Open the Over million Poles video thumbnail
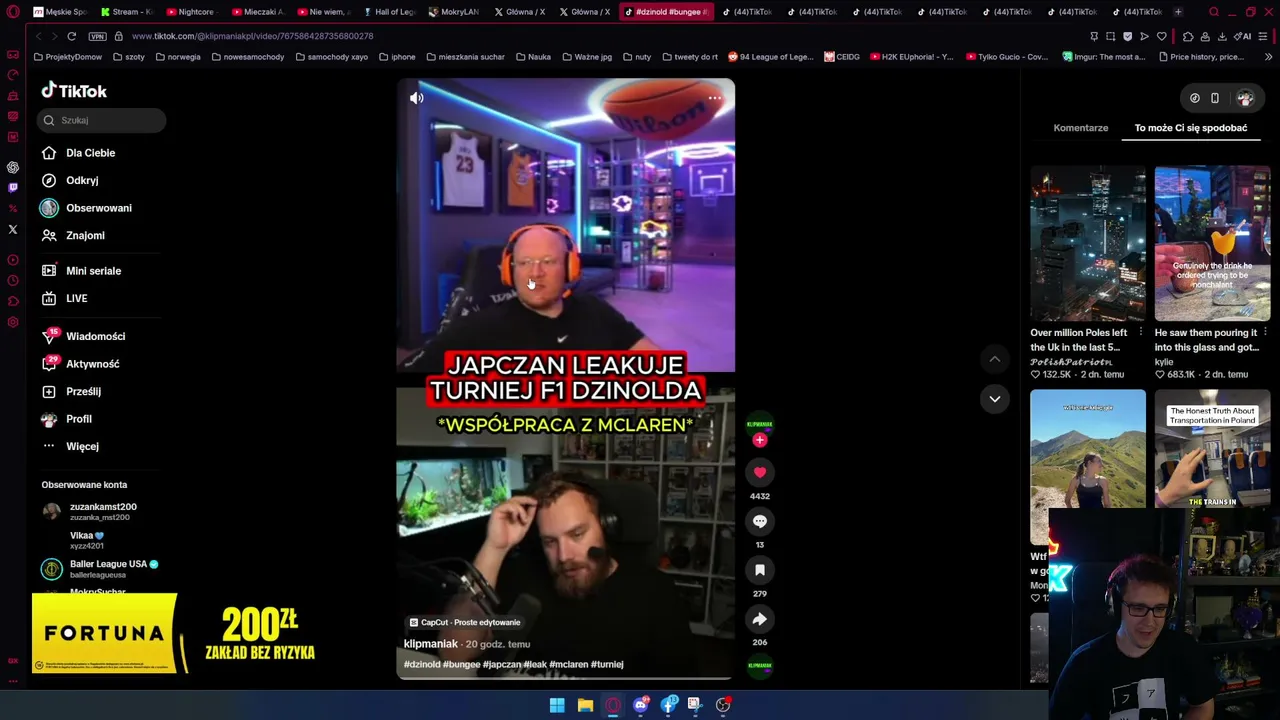 point(1088,243)
